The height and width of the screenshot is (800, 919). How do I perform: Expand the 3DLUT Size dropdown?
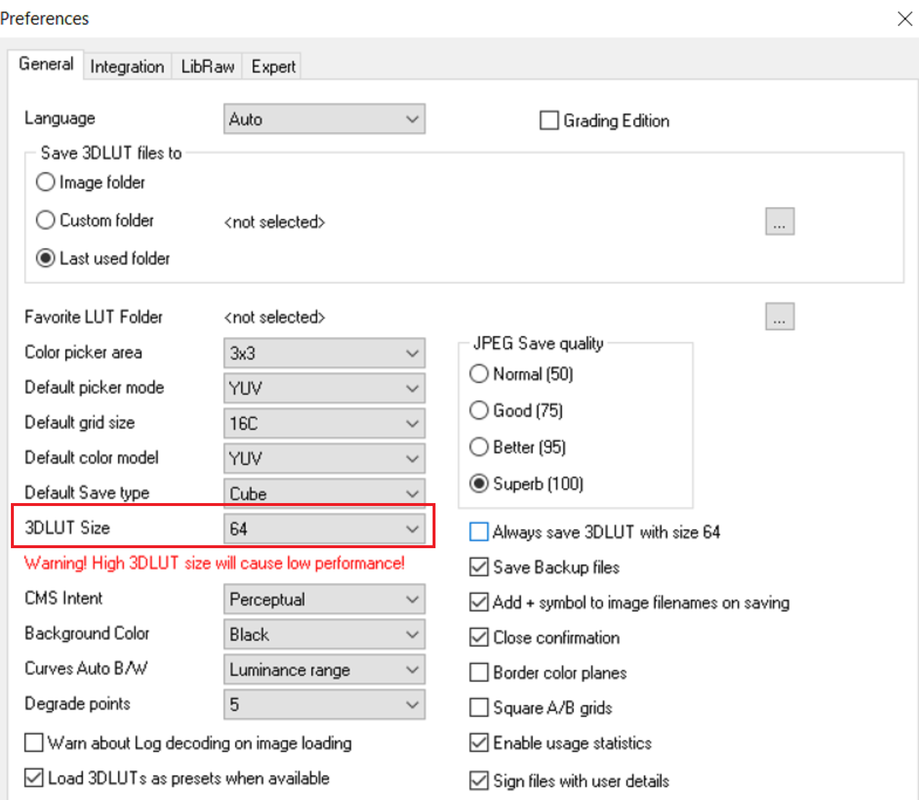tap(324, 529)
